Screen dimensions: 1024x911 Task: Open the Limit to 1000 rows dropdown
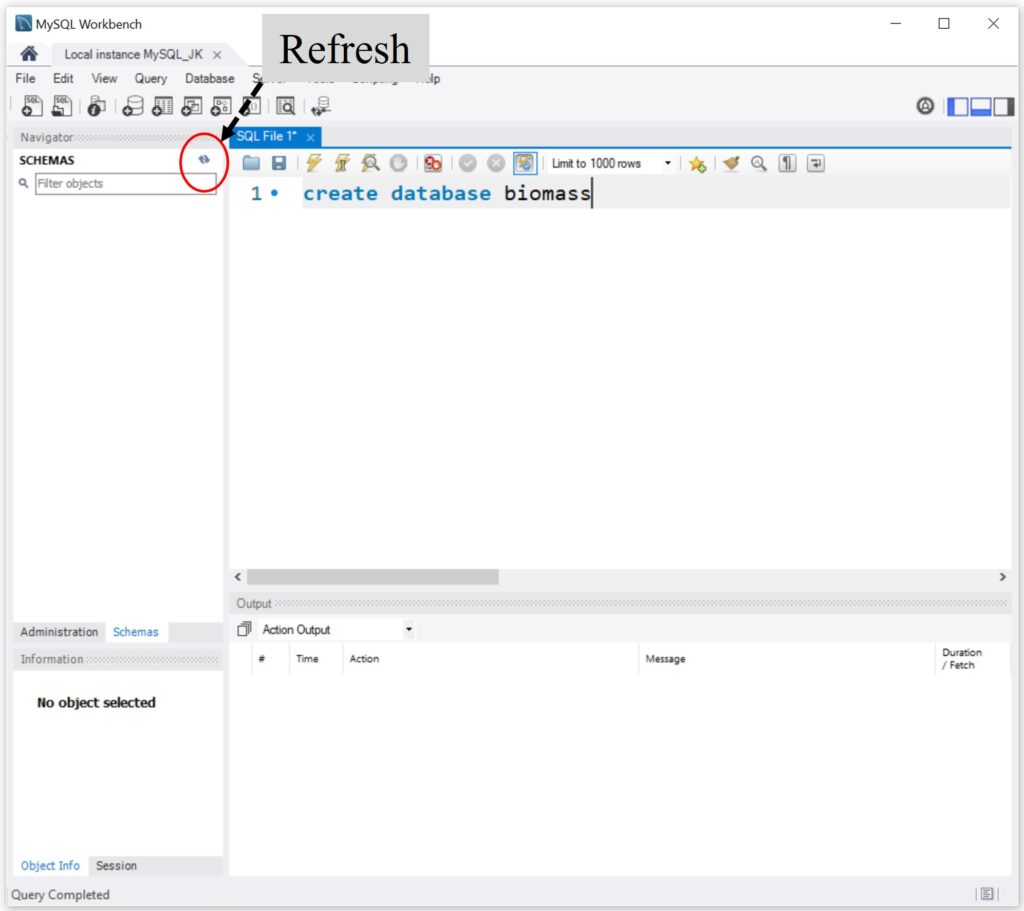coord(611,164)
